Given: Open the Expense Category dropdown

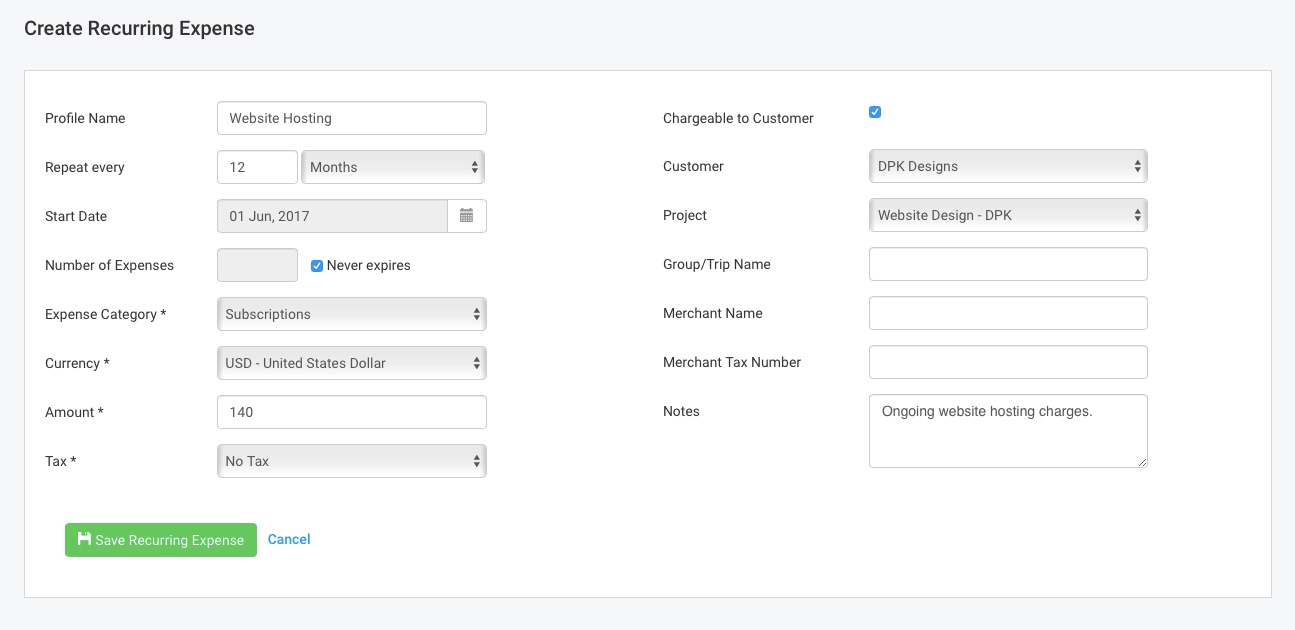Looking at the screenshot, I should [x=351, y=313].
